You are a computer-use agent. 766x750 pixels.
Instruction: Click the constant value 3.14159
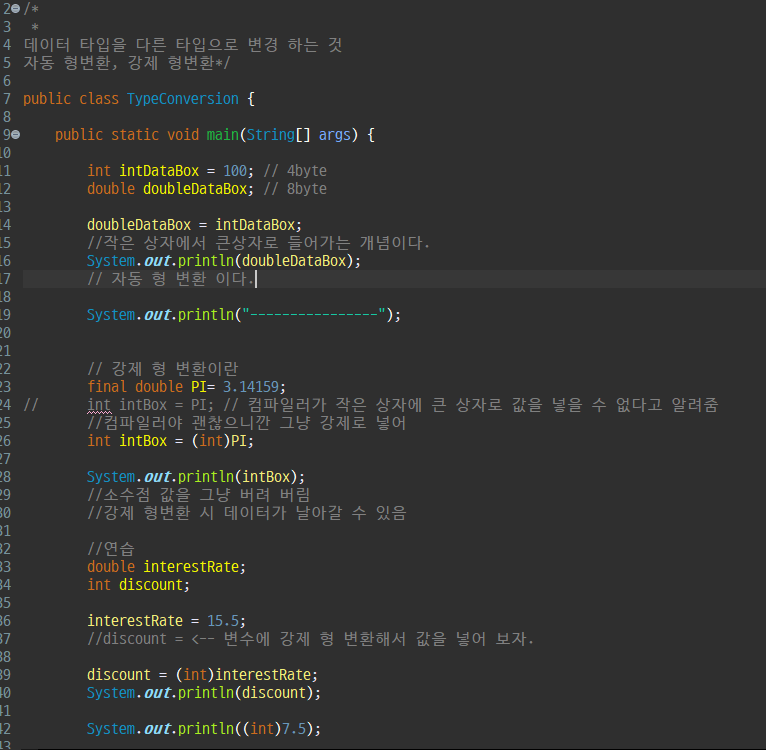(x=251, y=387)
